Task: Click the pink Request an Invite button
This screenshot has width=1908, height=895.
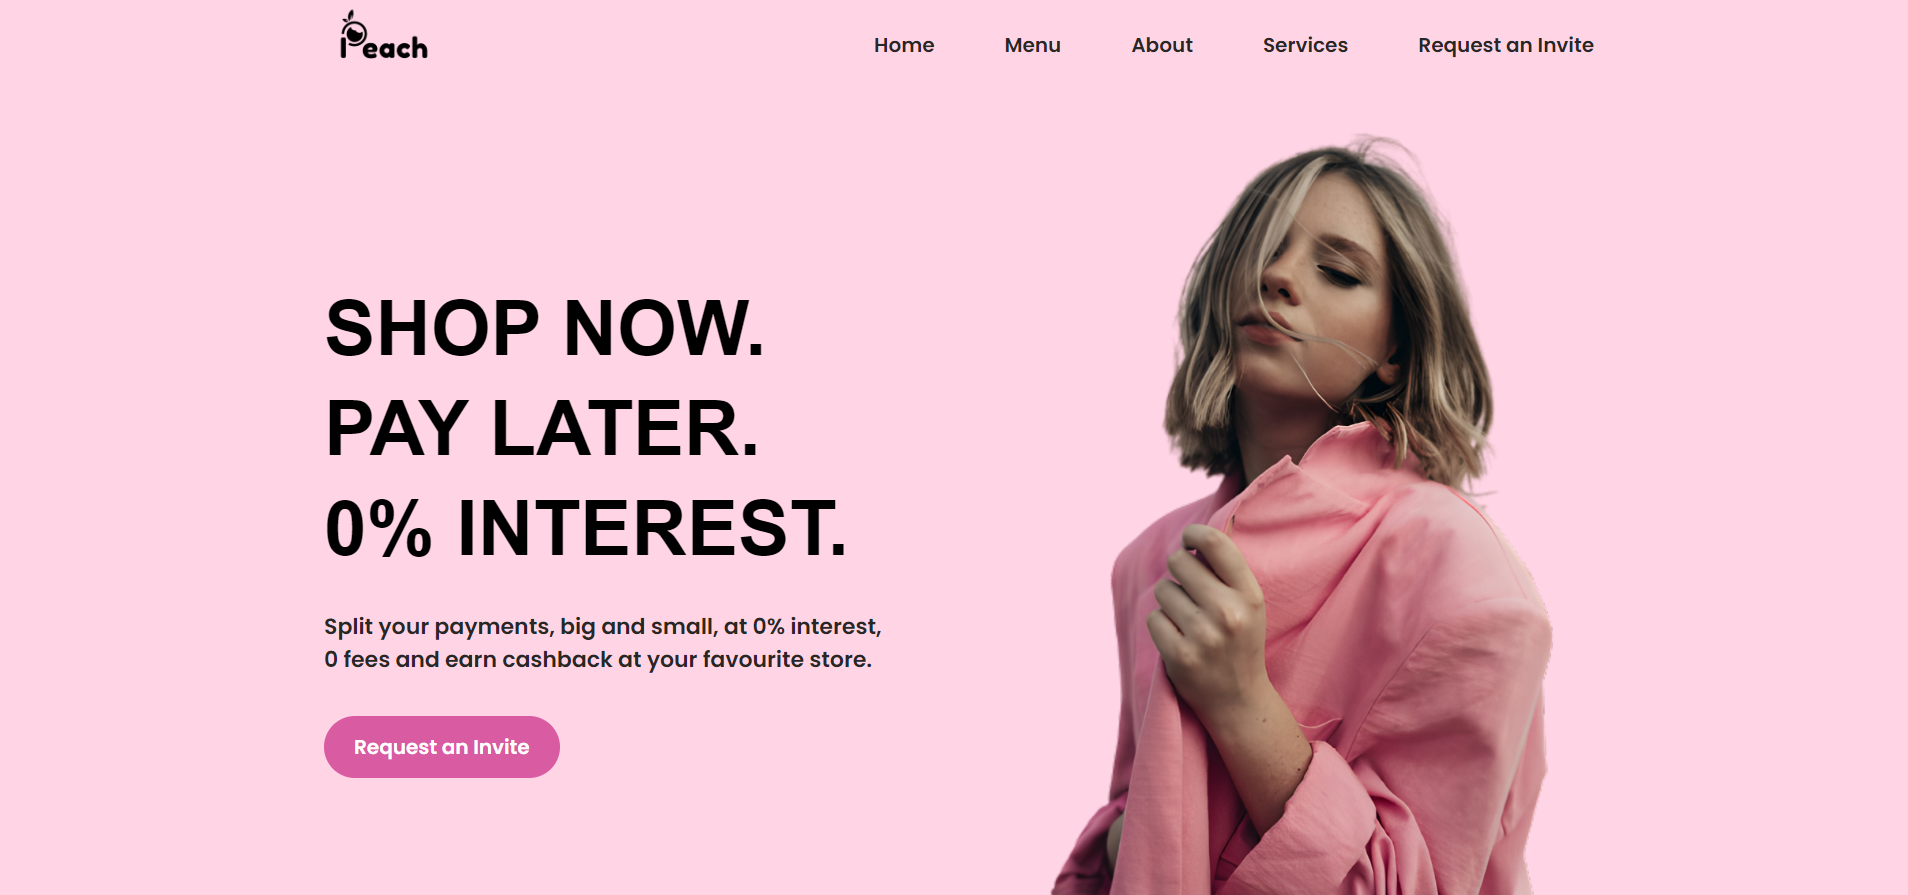Action: tap(442, 747)
